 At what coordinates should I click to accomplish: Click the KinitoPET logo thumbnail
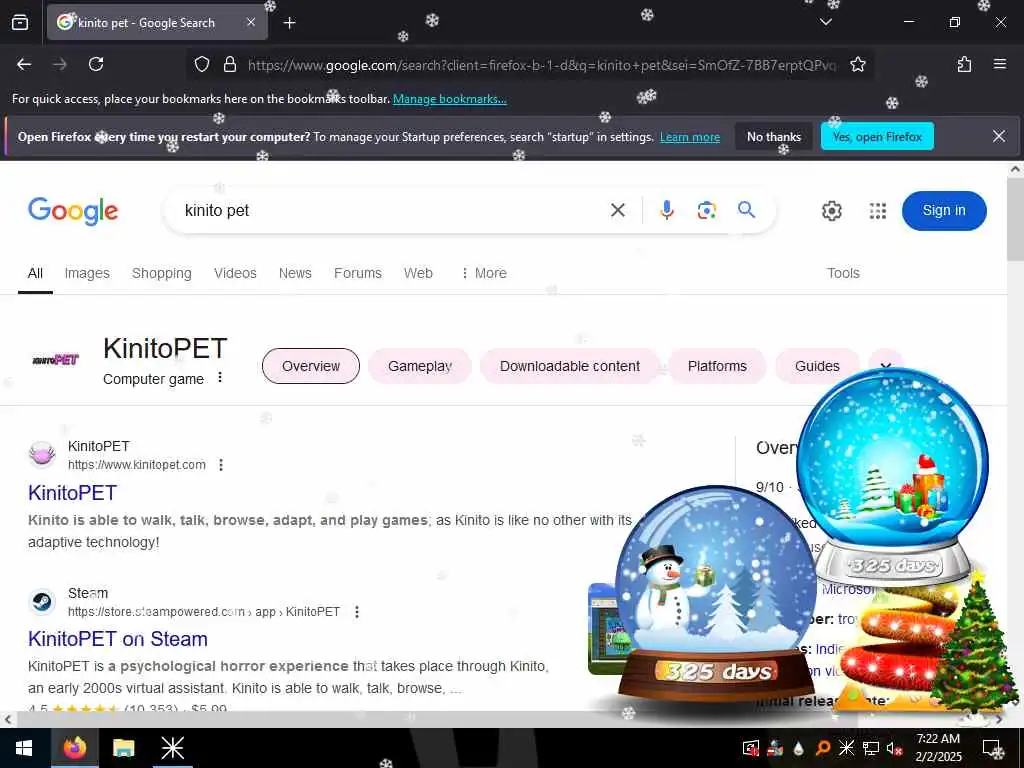tap(56, 359)
